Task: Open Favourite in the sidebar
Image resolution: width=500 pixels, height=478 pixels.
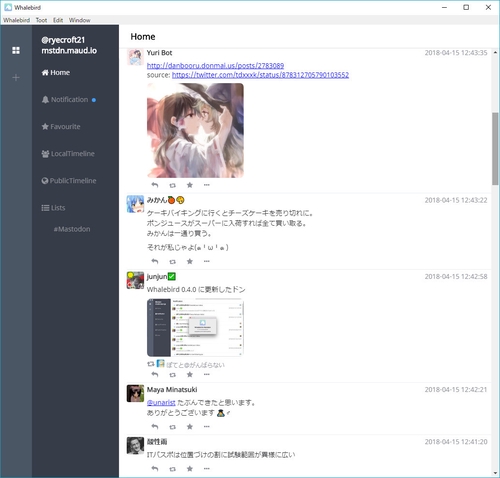Action: pos(61,126)
